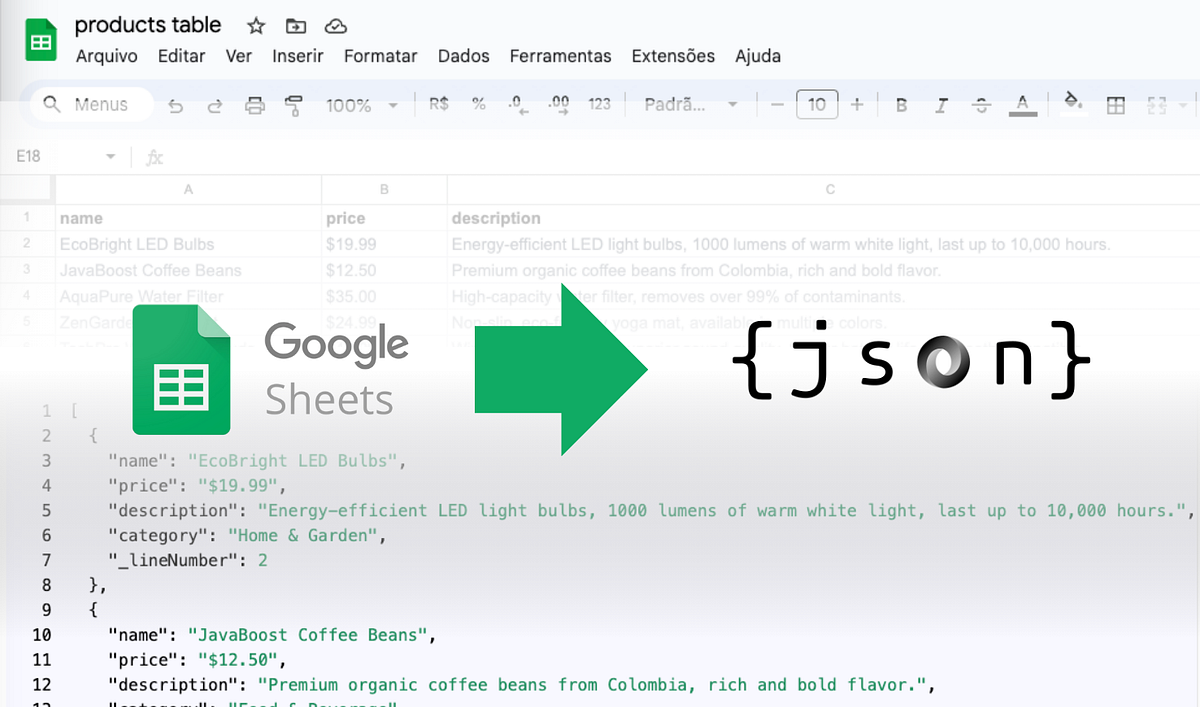Open the Borders icon
Viewport: 1200px width, 707px height.
click(x=1115, y=104)
